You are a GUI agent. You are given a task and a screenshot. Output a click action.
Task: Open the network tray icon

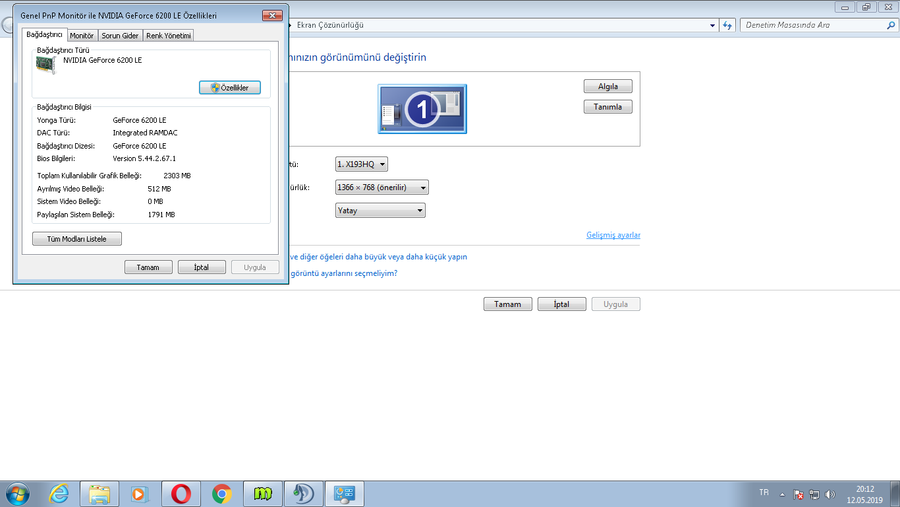[x=814, y=494]
